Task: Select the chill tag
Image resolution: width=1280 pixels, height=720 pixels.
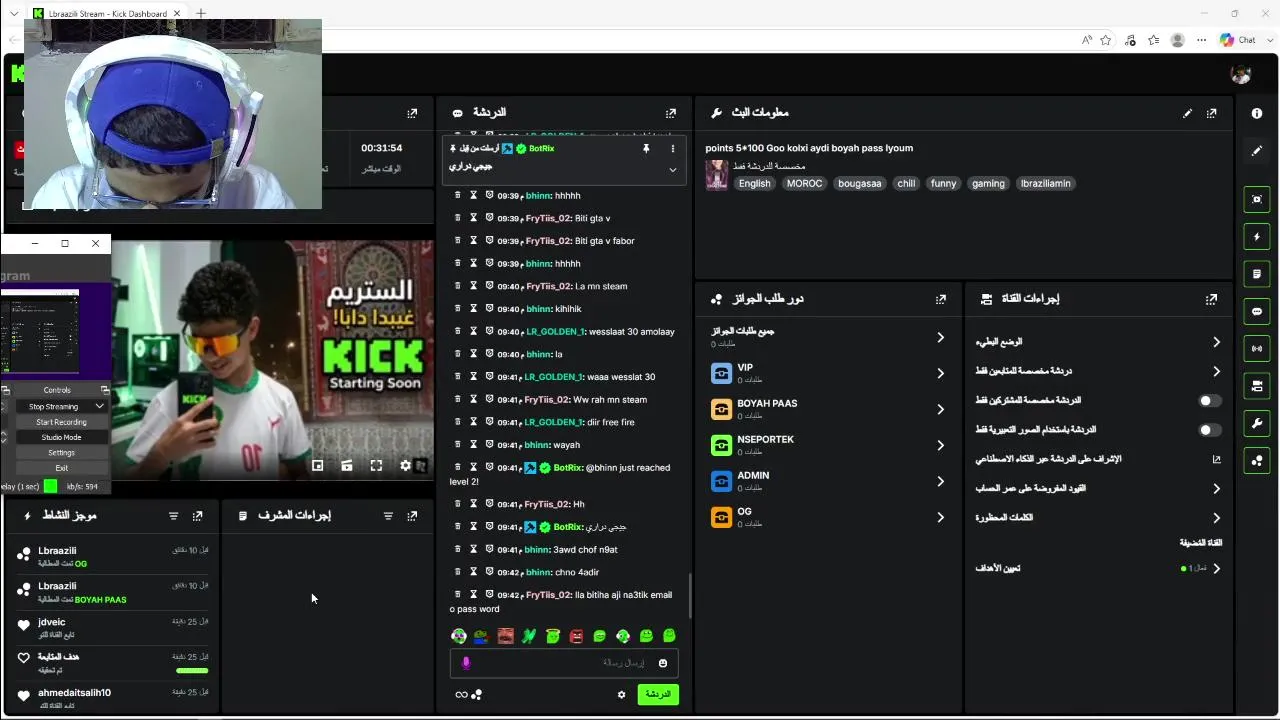Action: [906, 184]
